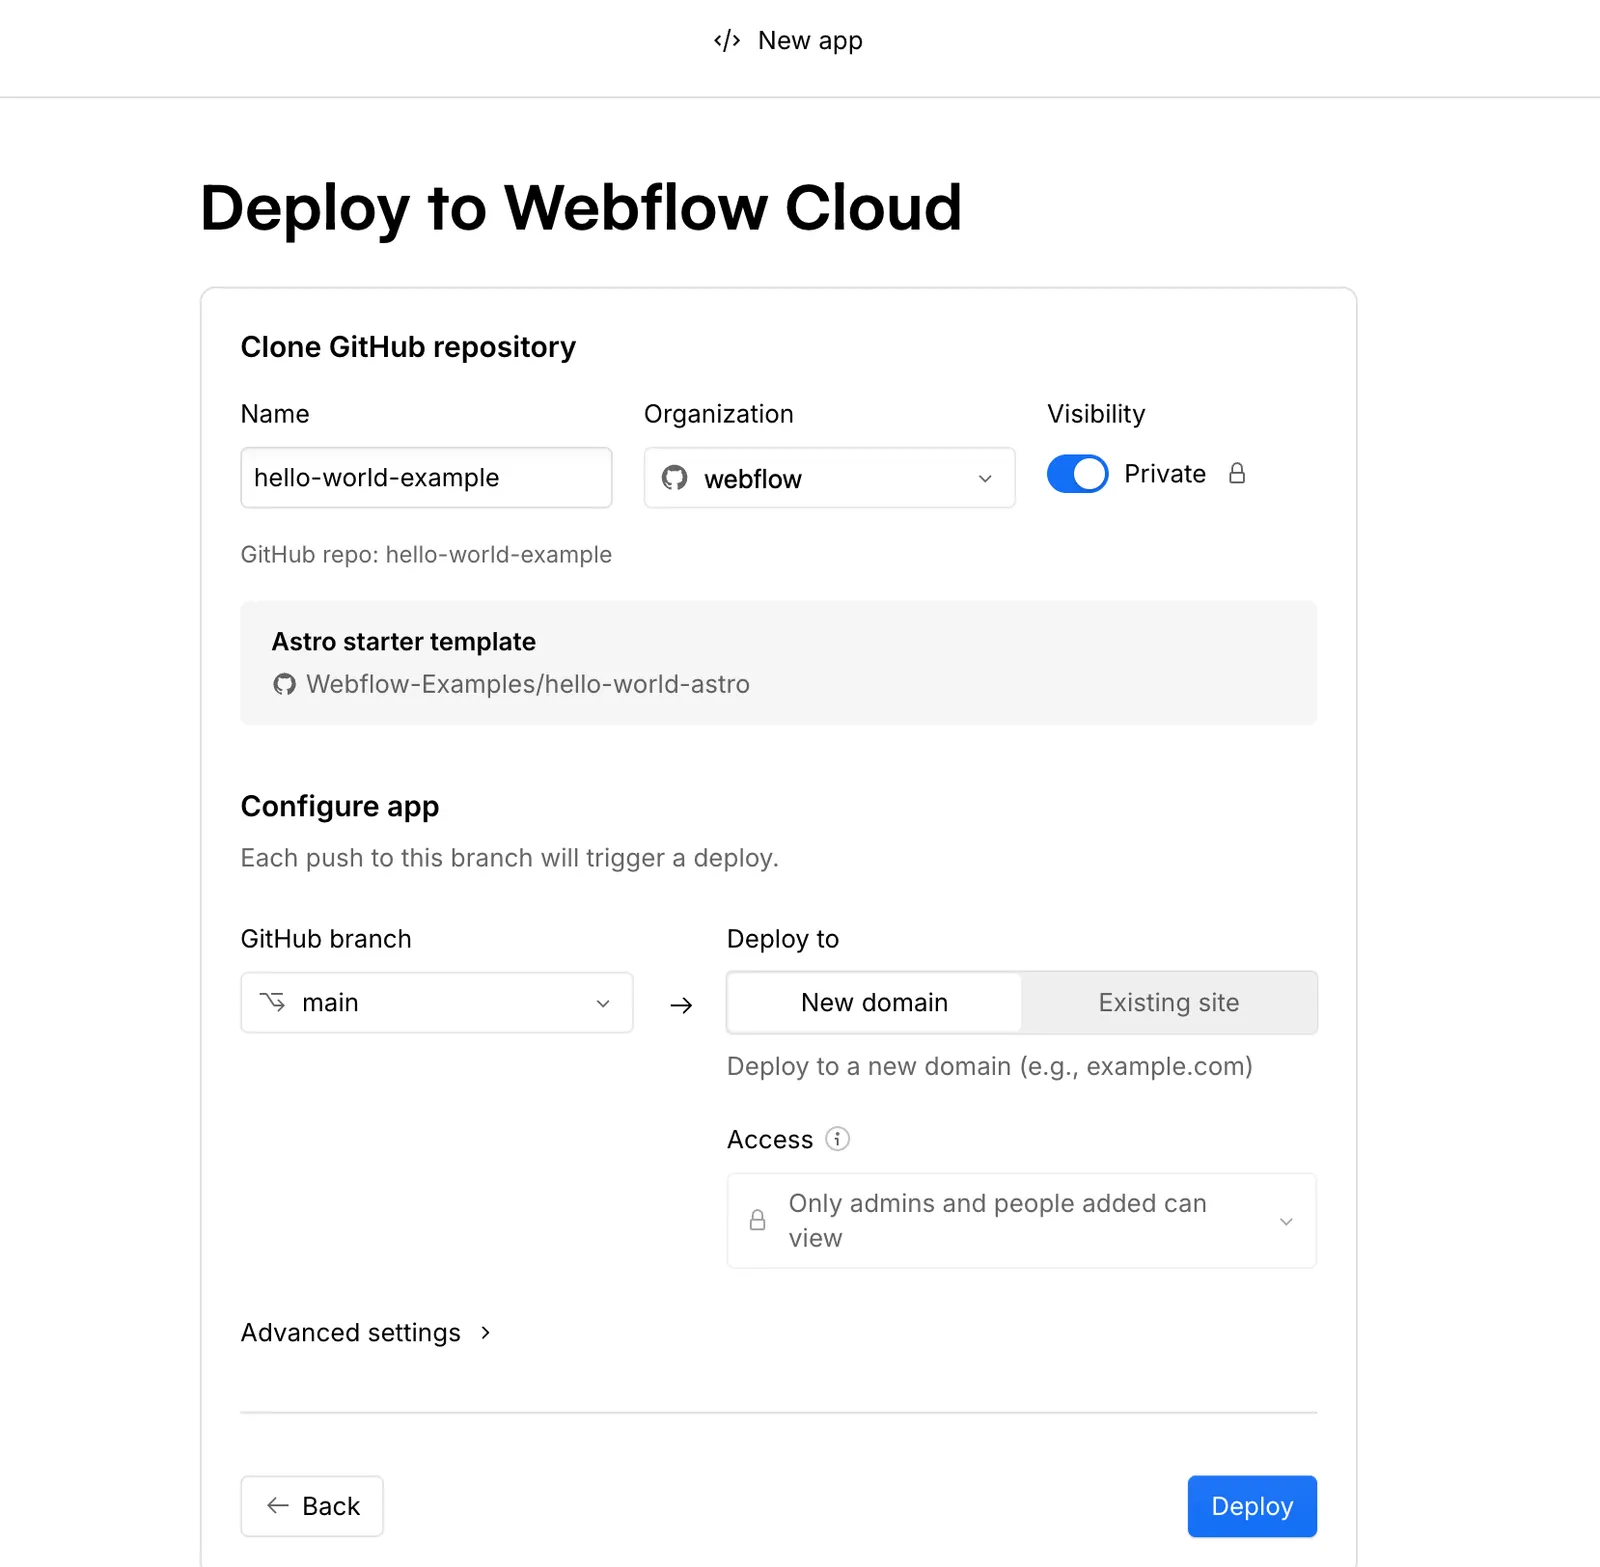This screenshot has width=1600, height=1567.
Task: Click the GitHub logo in Organization field
Action: tap(675, 478)
